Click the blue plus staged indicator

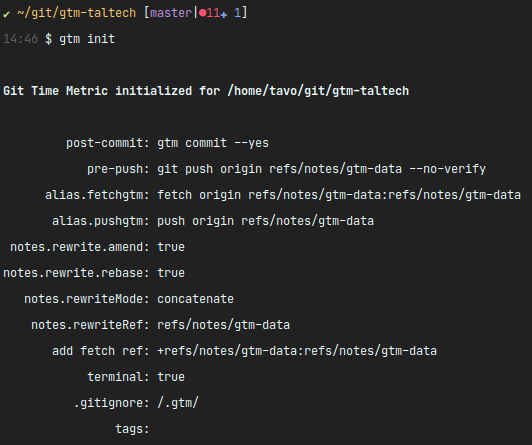point(223,15)
